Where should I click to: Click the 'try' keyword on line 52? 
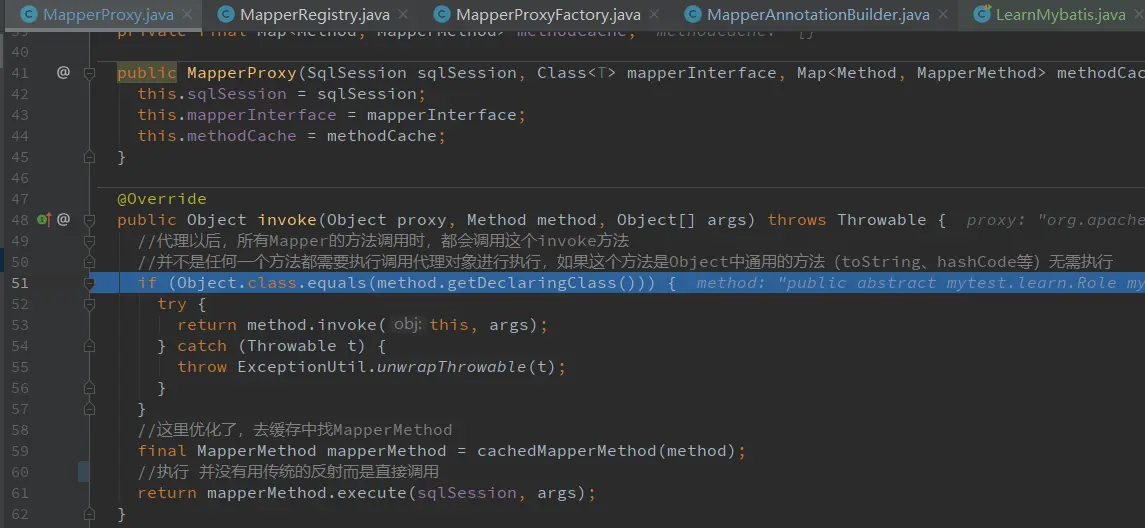coord(172,304)
